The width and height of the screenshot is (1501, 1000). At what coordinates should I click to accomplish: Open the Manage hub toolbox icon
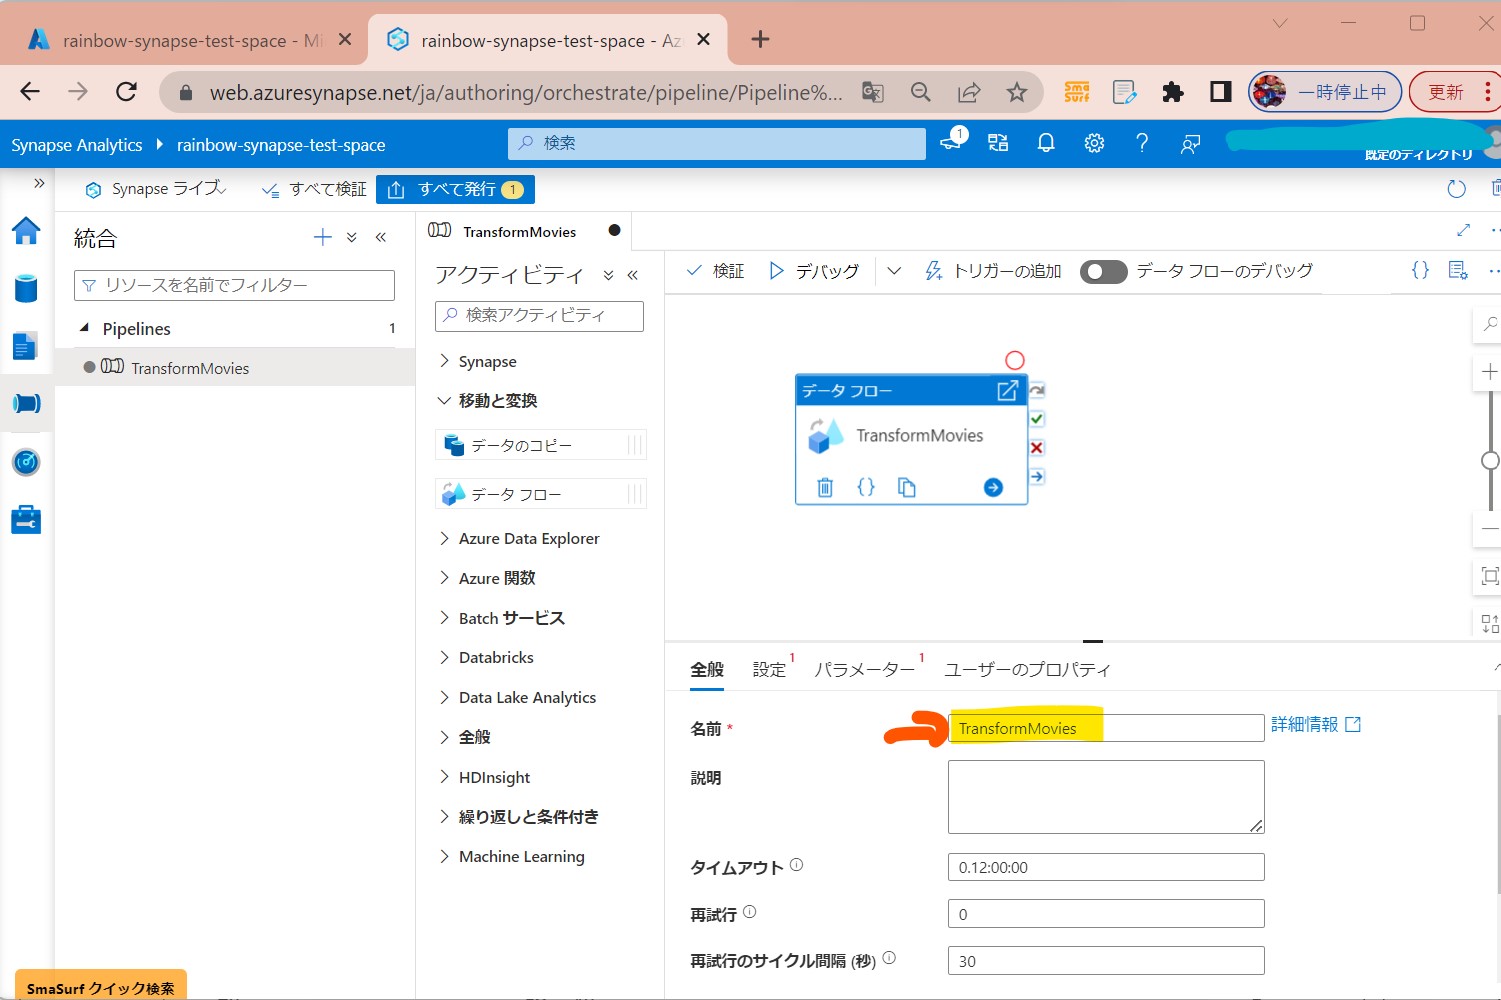click(x=26, y=520)
